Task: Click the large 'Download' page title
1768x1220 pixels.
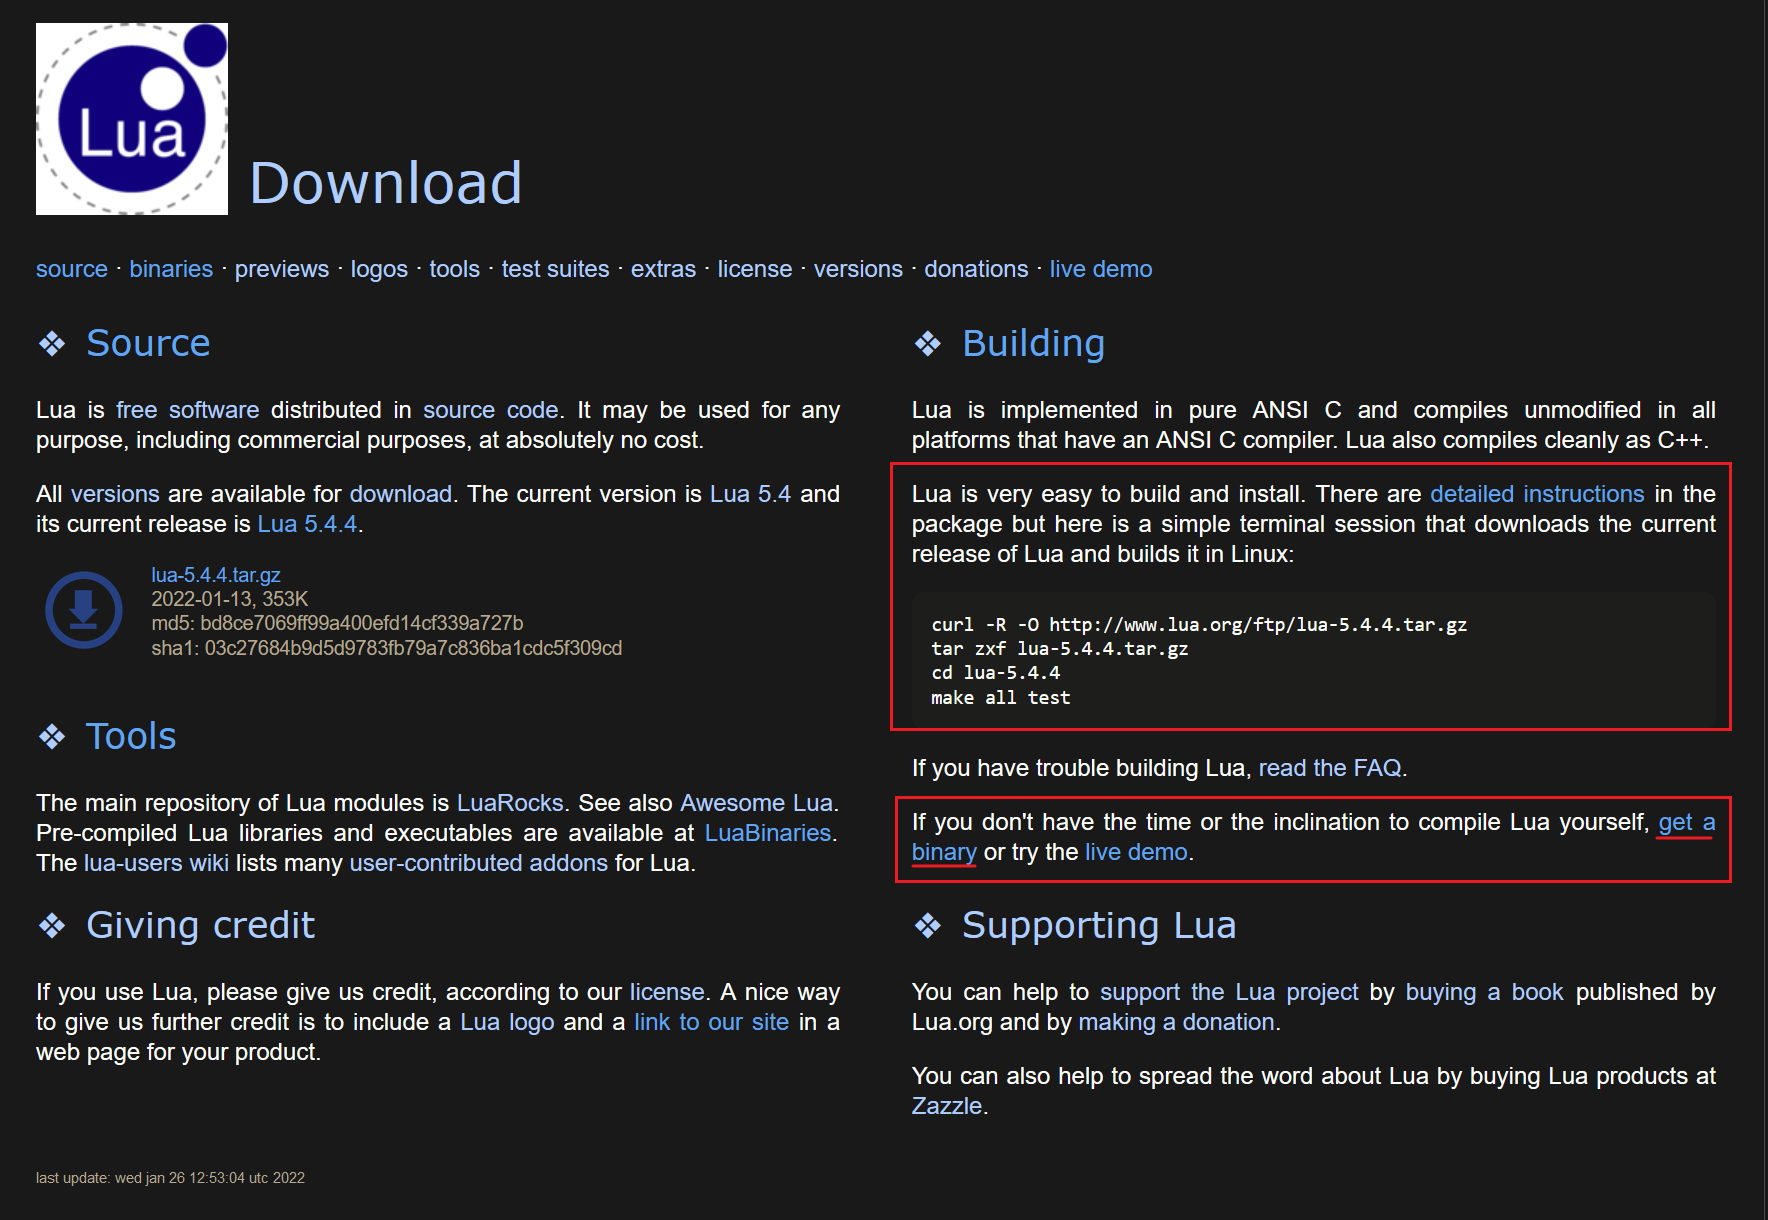Action: [x=386, y=183]
